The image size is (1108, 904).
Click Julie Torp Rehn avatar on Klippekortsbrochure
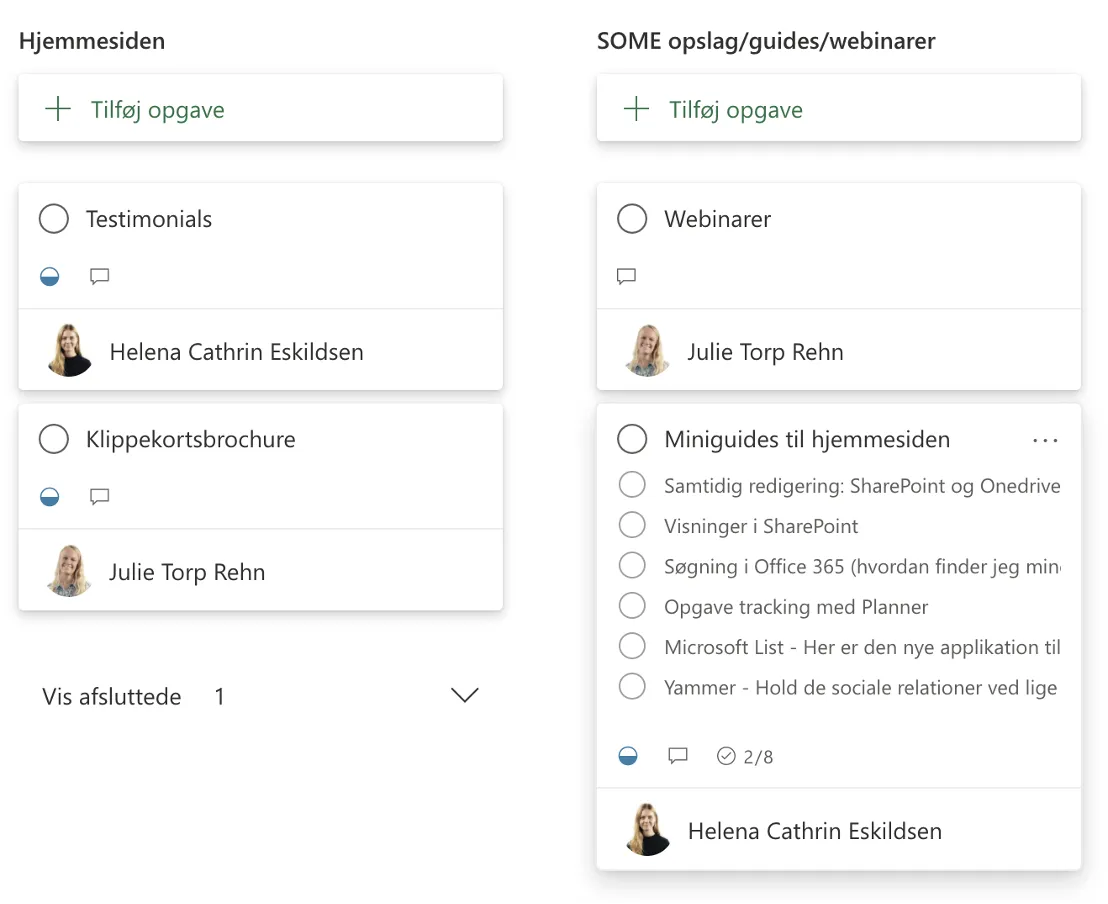69,571
